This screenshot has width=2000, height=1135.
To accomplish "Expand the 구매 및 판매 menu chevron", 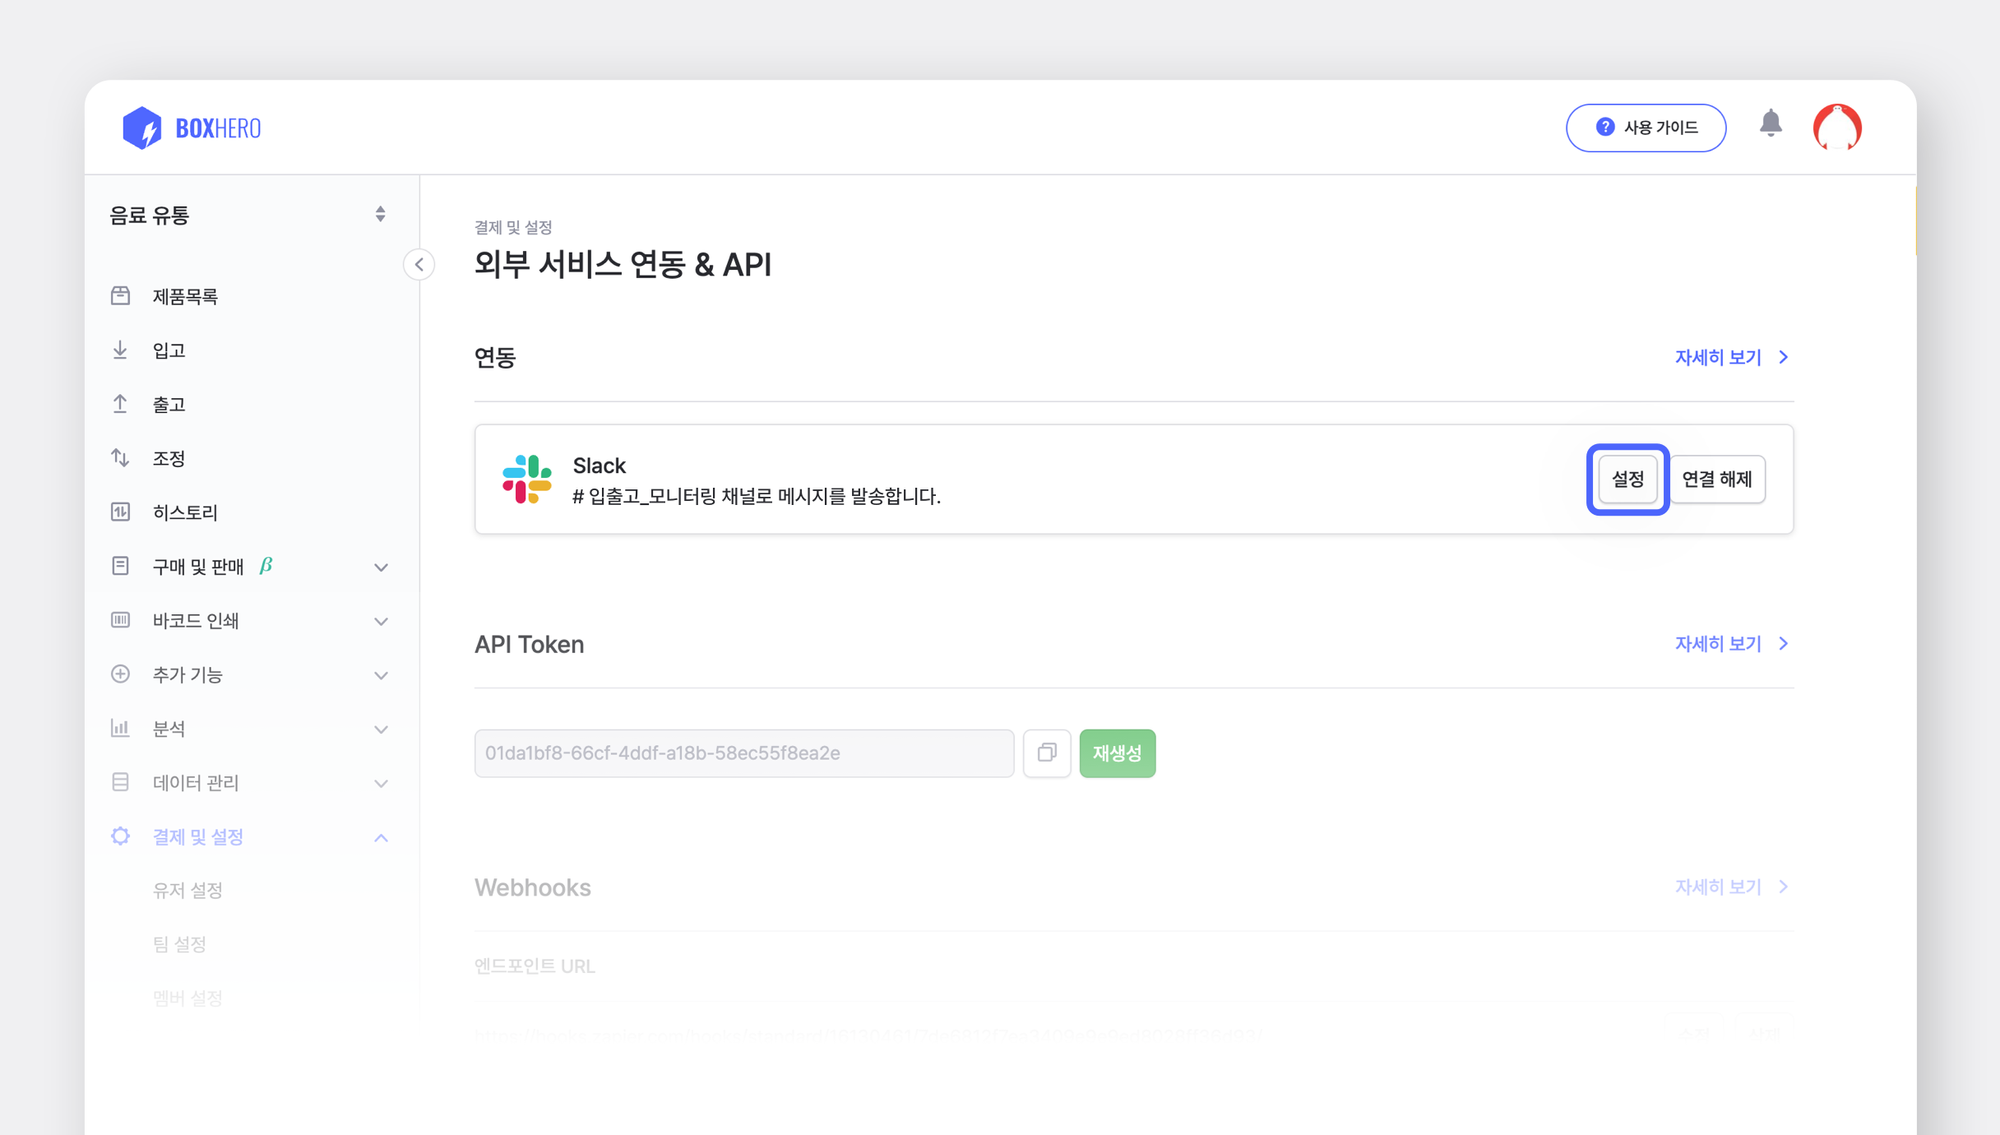I will coord(381,567).
